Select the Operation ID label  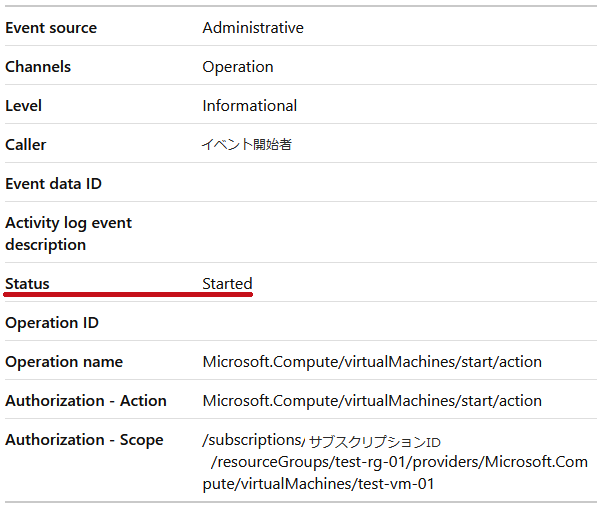[52, 323]
